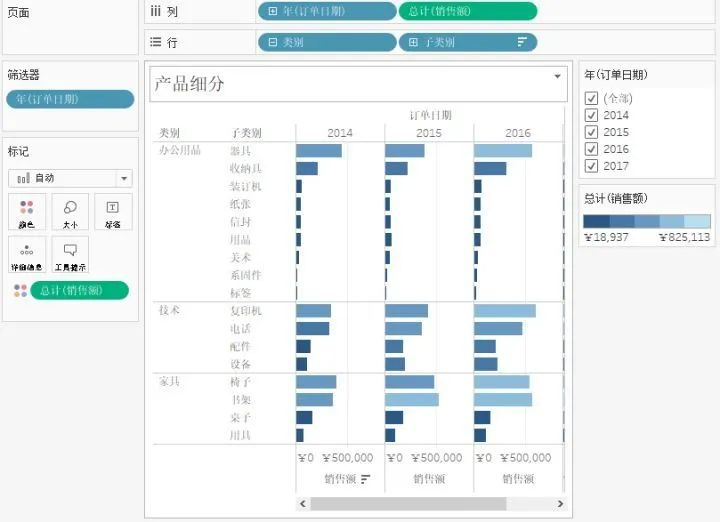
Task: Collapse the minus icon on the 类别 row pill
Action: tap(272, 42)
